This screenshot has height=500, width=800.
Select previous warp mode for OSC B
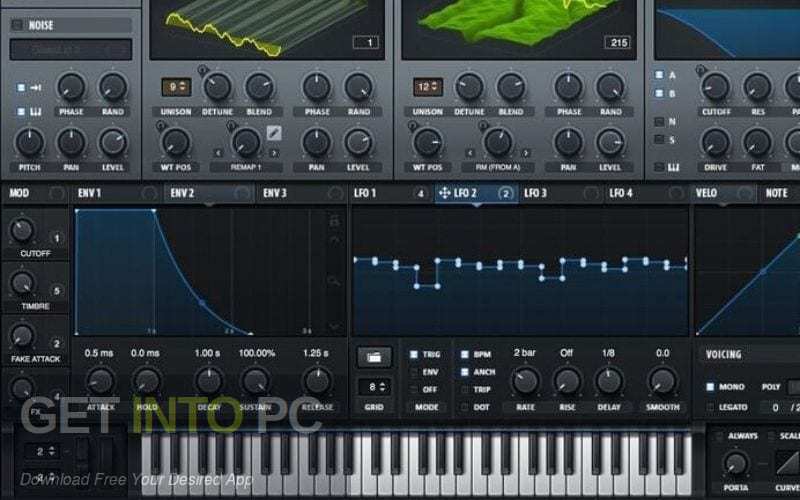click(x=469, y=153)
